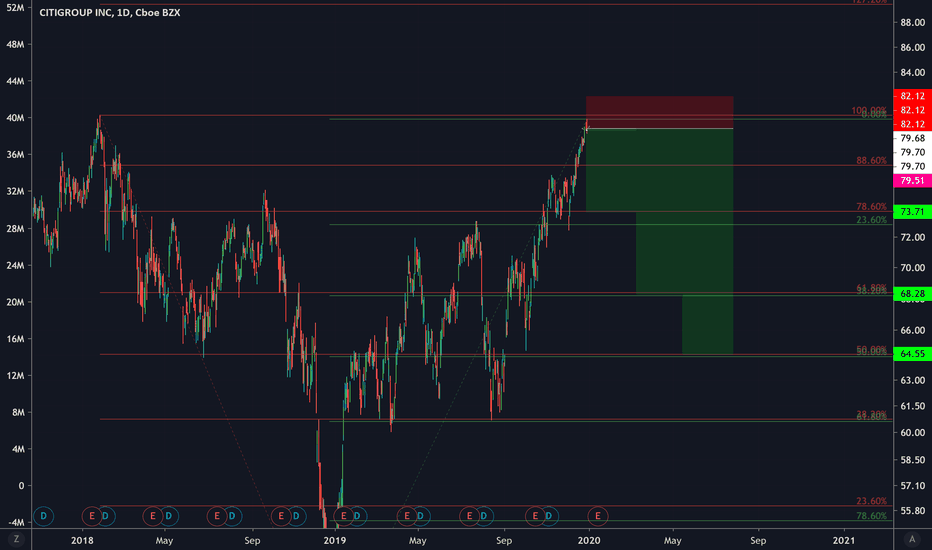Open the November 2018 dividend D marker
The width and height of the screenshot is (932, 550).
pyautogui.click(x=296, y=516)
